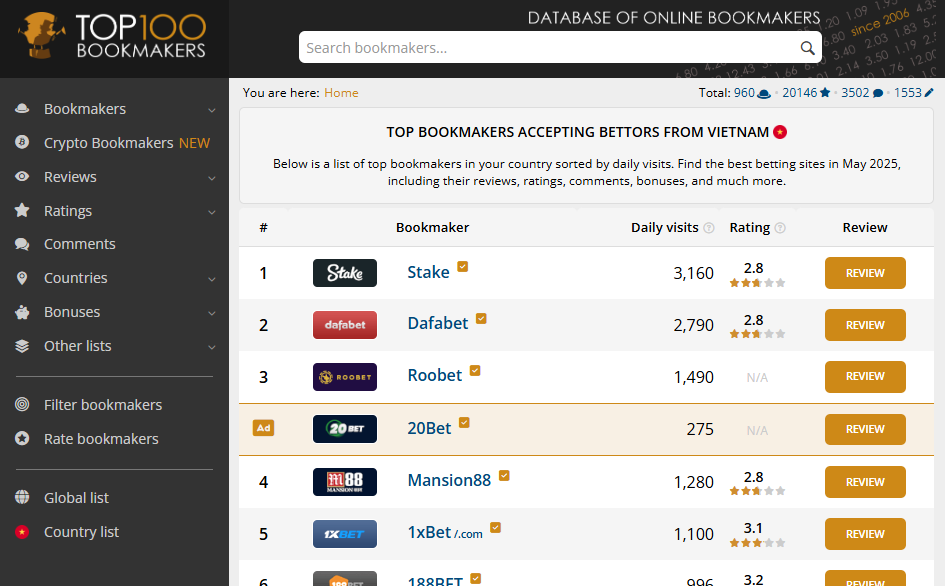Viewport: 945px width, 586px height.
Task: Click the total 960 bookmakers link
Action: tap(752, 93)
